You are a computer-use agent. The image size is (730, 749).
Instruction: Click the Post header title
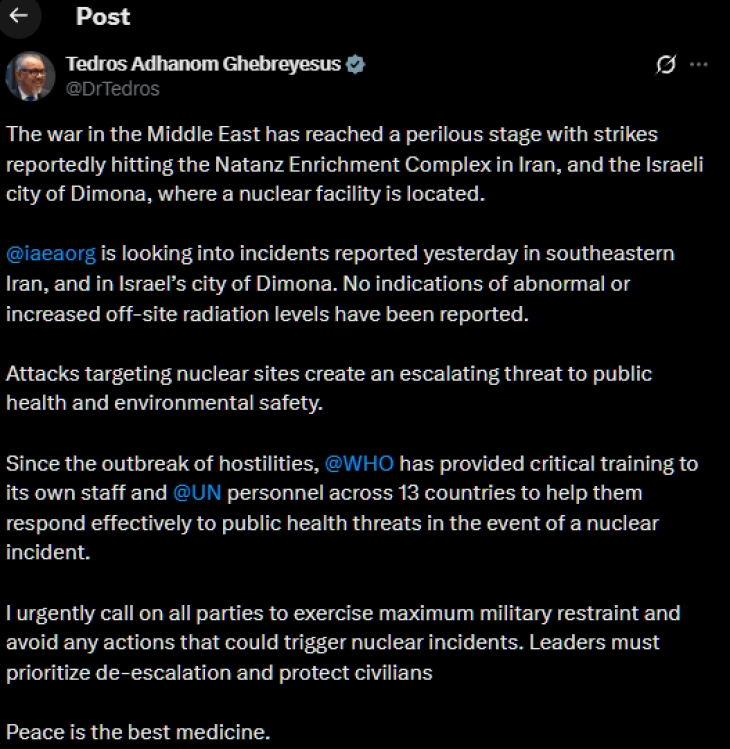click(103, 17)
